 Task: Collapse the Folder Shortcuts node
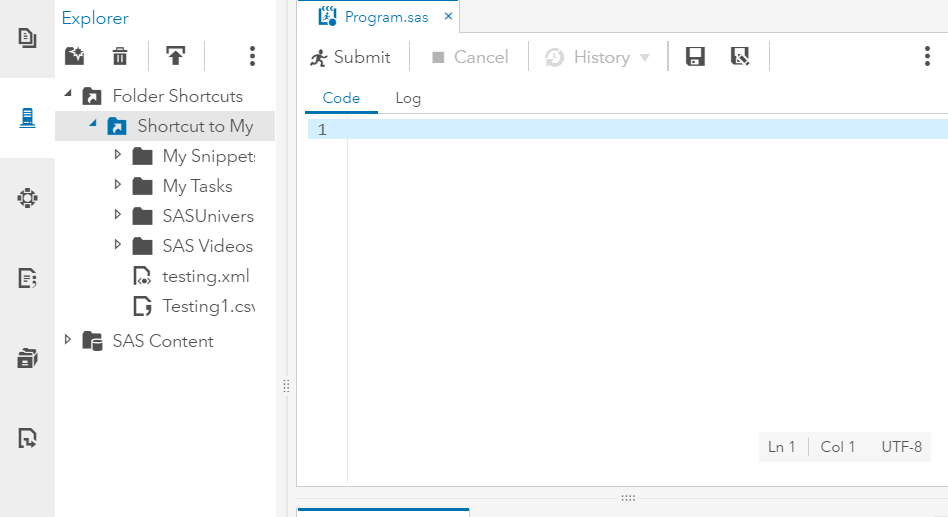pyautogui.click(x=68, y=94)
